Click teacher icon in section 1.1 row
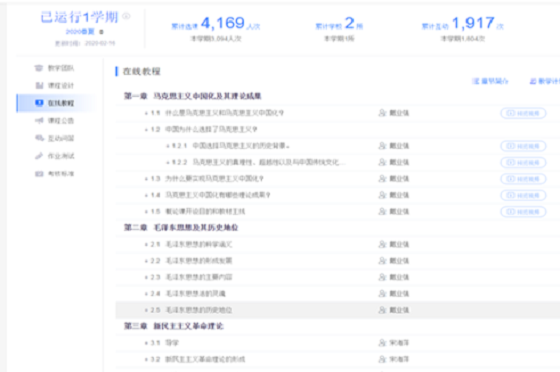Screen dimensions: 560x372 [382, 113]
